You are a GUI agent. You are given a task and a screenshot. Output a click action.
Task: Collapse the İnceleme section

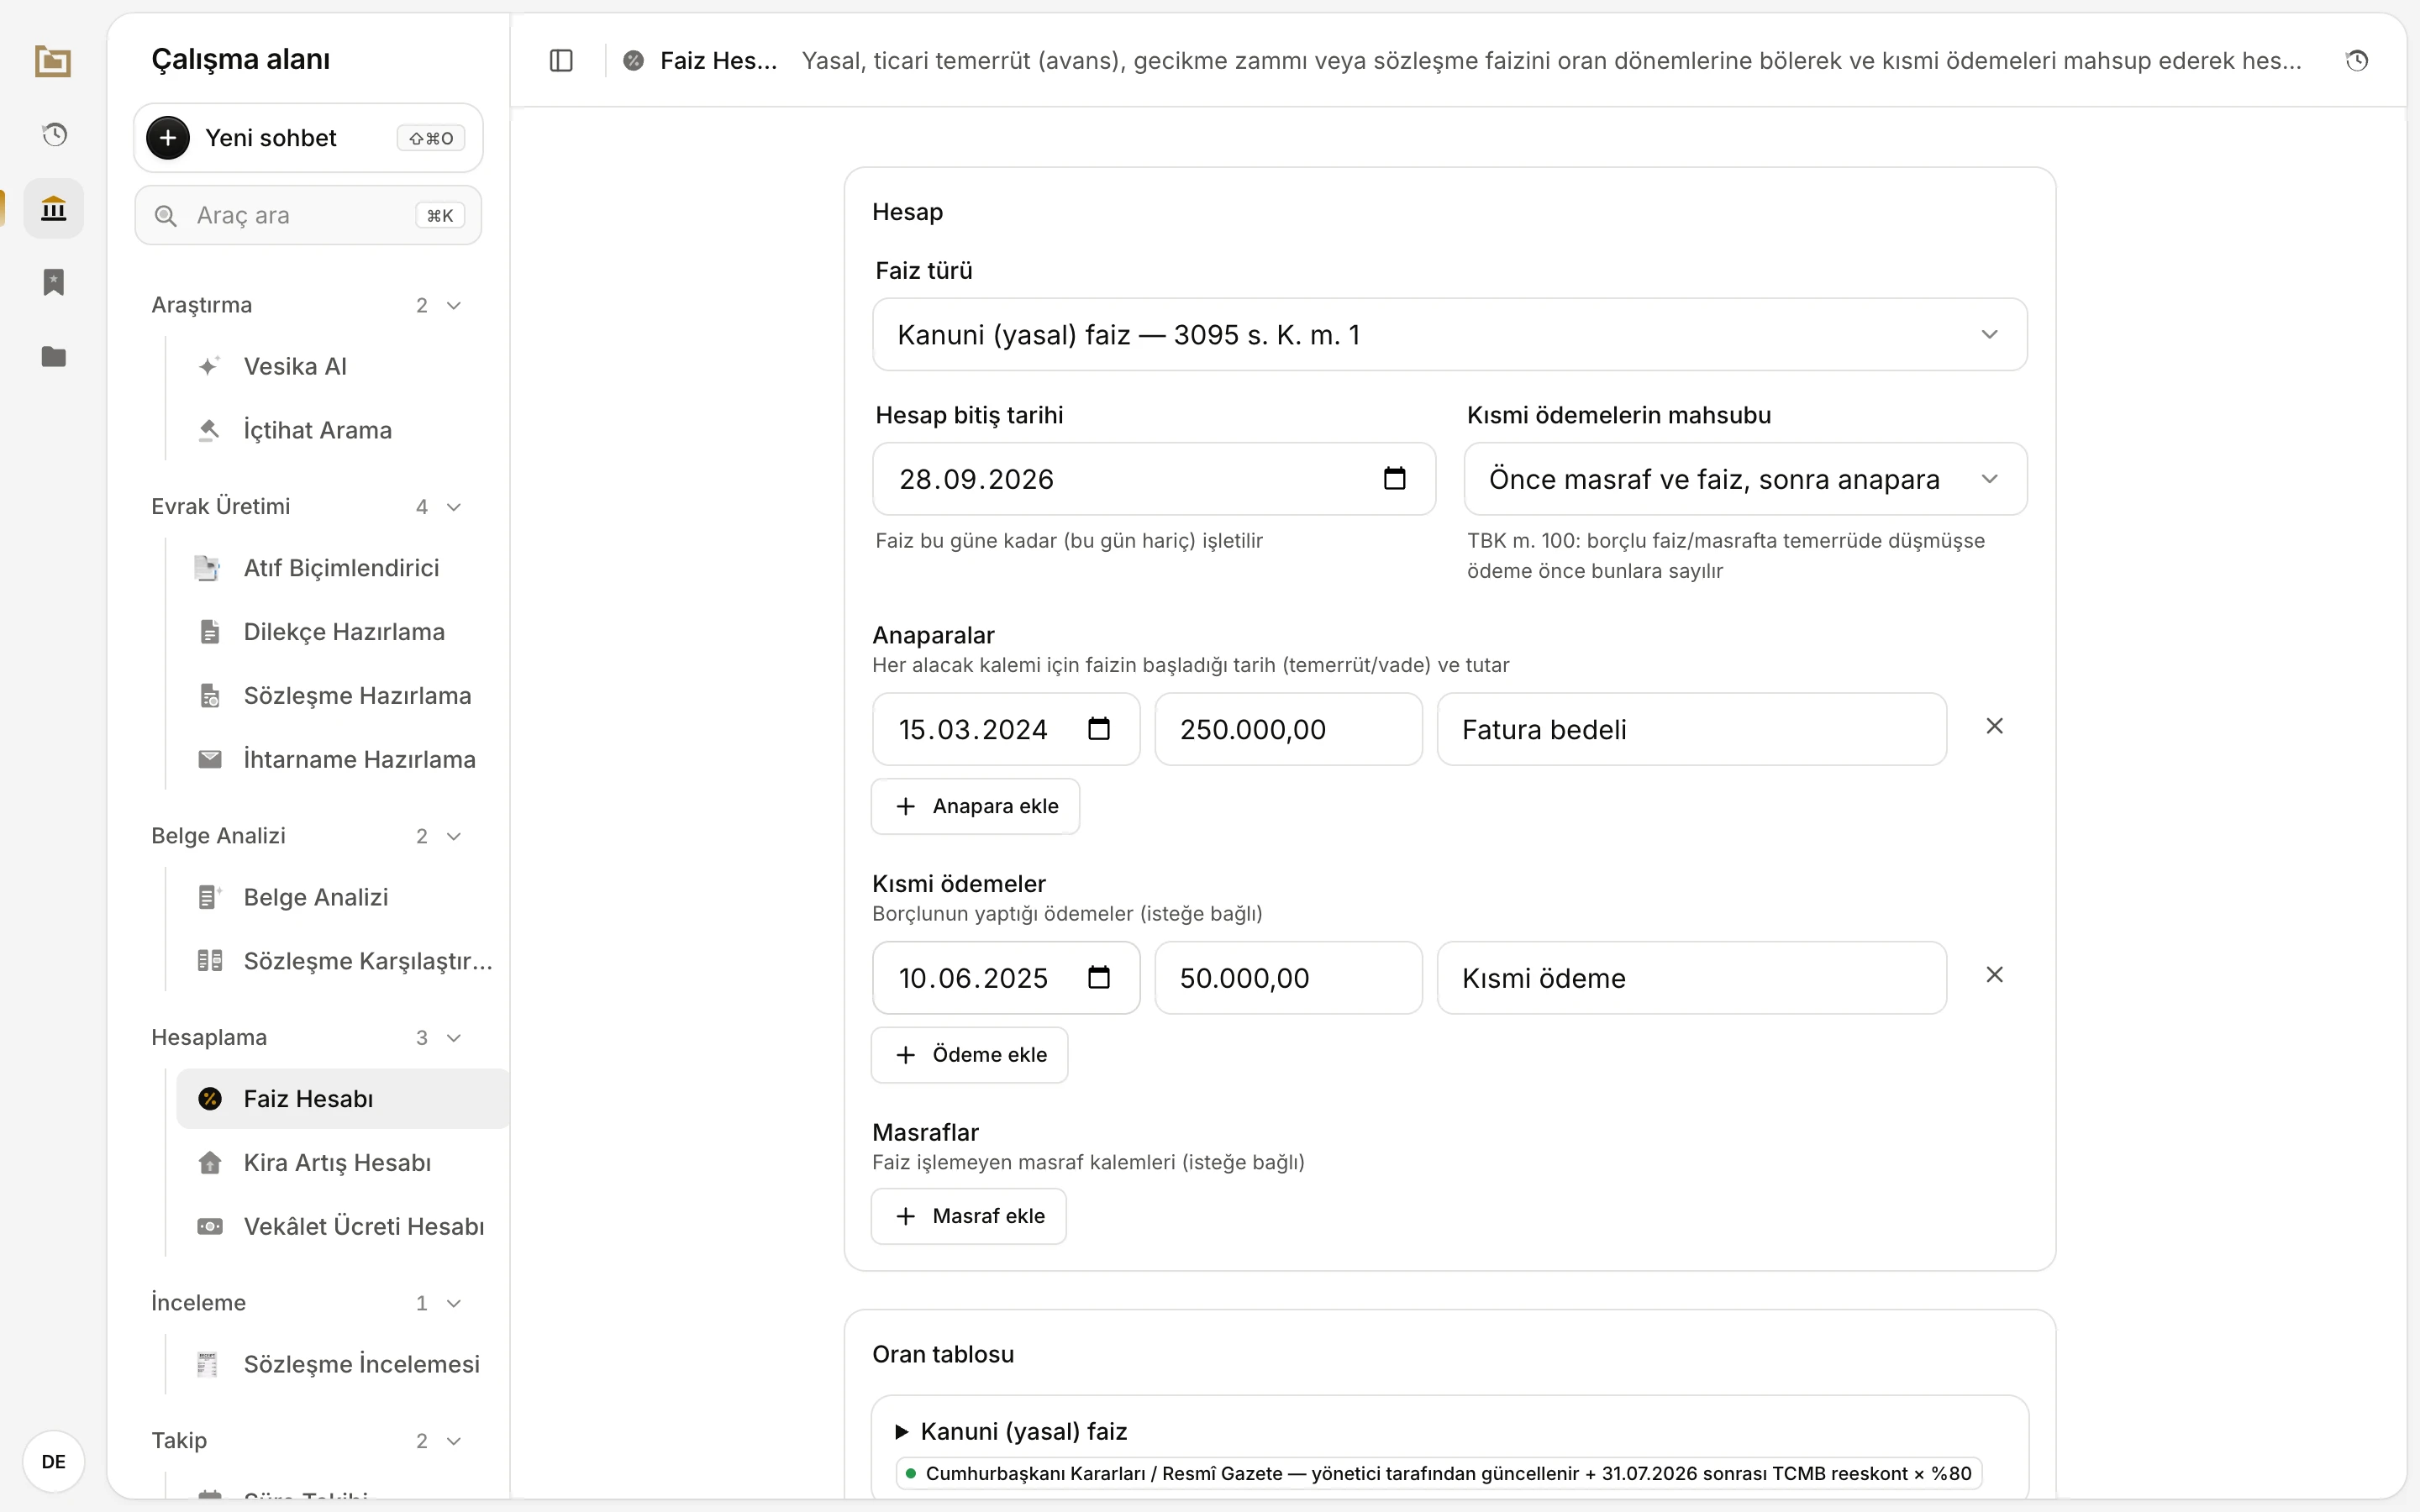tap(454, 1303)
